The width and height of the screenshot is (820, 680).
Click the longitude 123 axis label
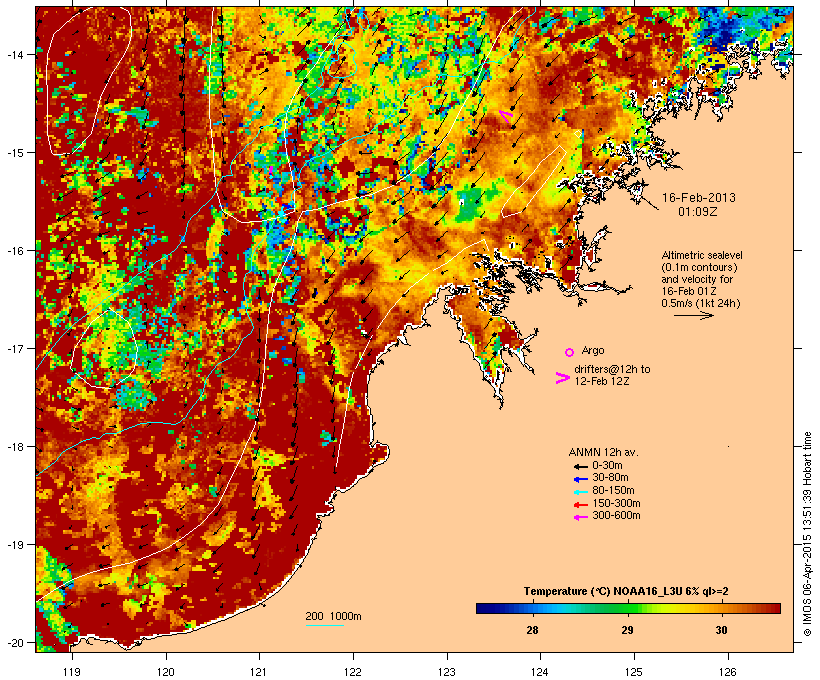point(447,672)
